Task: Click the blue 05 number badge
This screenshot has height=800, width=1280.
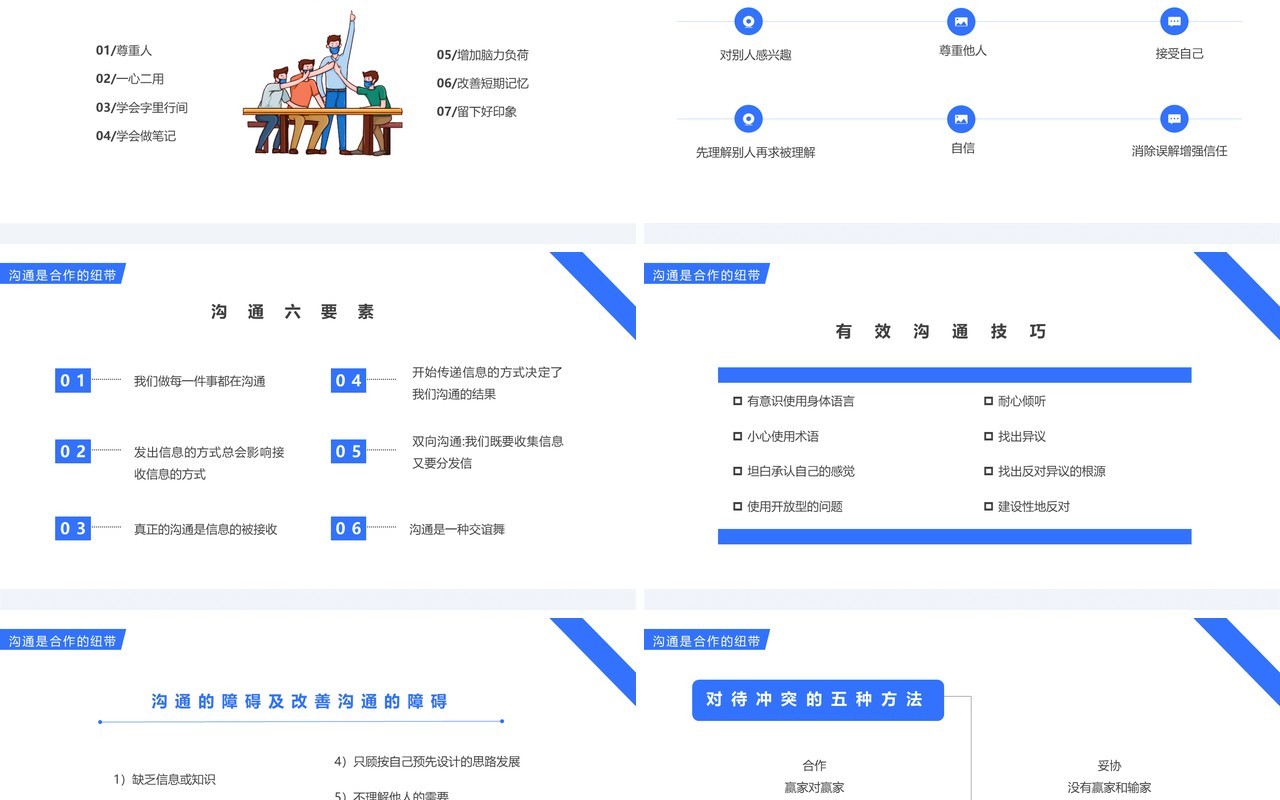Action: tap(348, 451)
